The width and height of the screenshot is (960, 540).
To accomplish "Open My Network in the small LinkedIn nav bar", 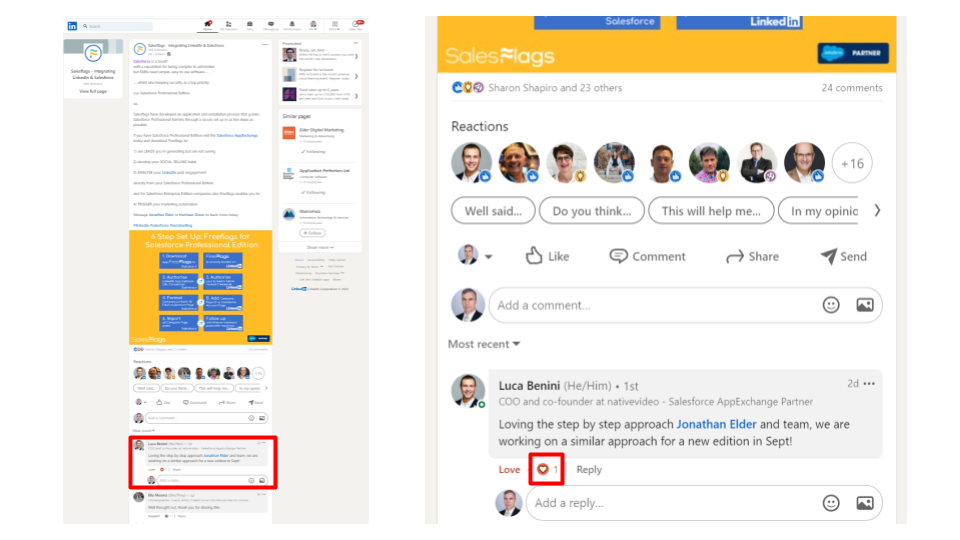I will [228, 26].
